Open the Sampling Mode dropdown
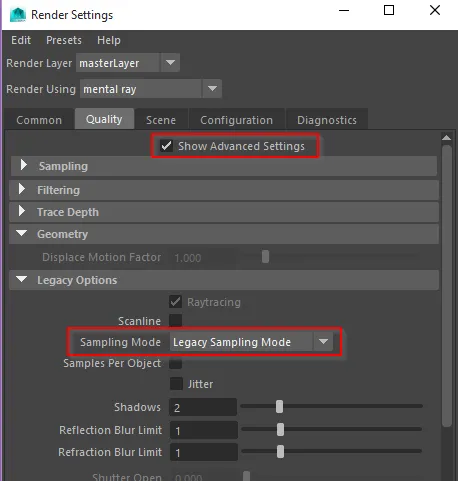The height and width of the screenshot is (481, 458). pos(251,342)
